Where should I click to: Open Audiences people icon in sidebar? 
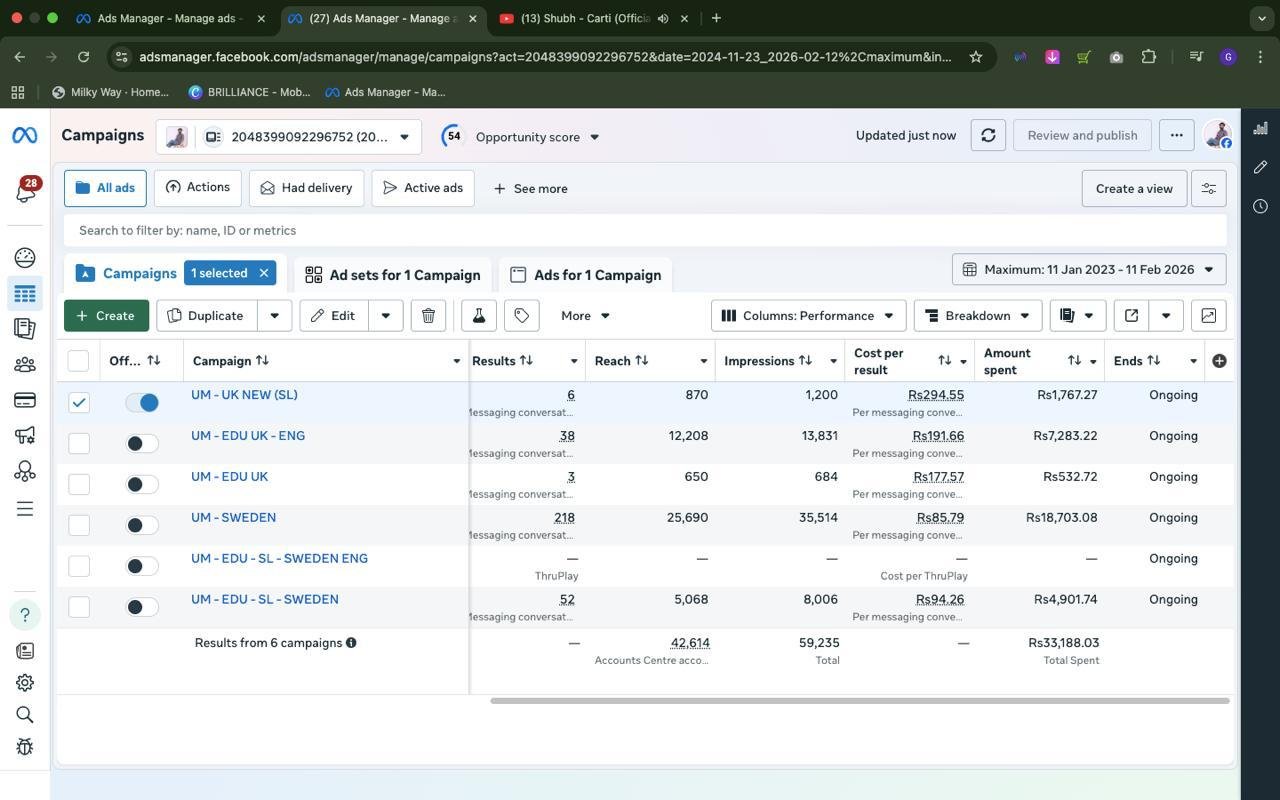(x=25, y=365)
